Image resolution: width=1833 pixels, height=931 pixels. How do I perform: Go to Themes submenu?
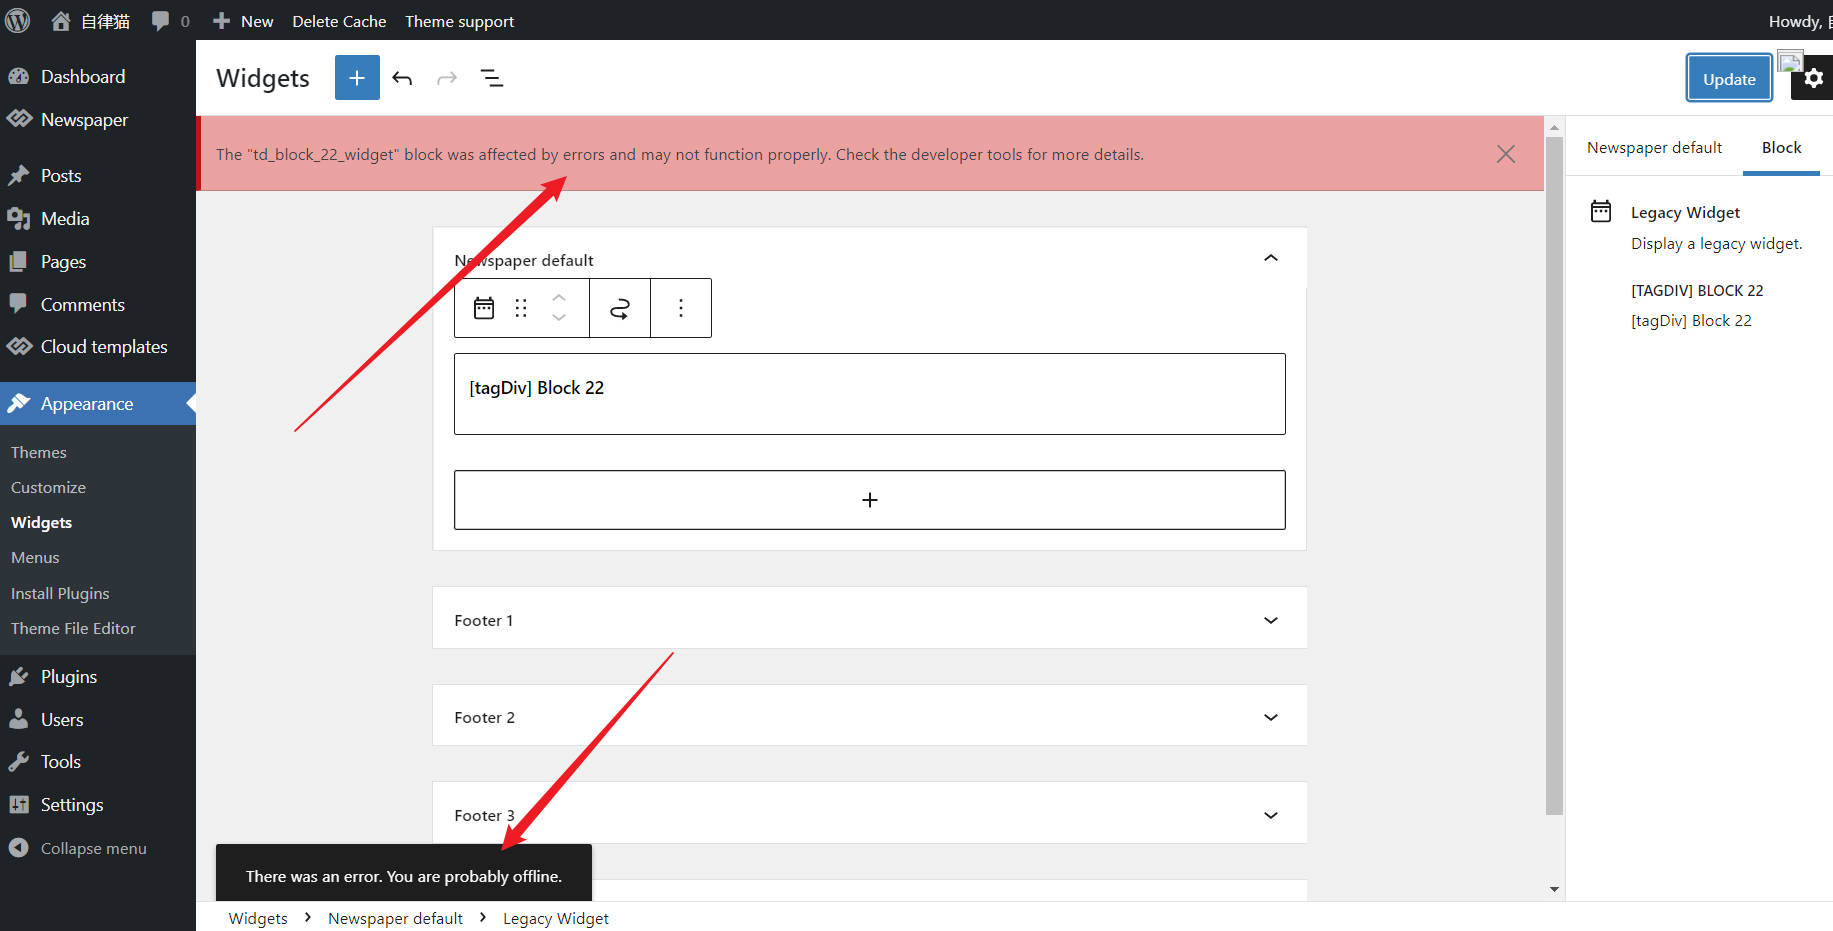point(39,453)
